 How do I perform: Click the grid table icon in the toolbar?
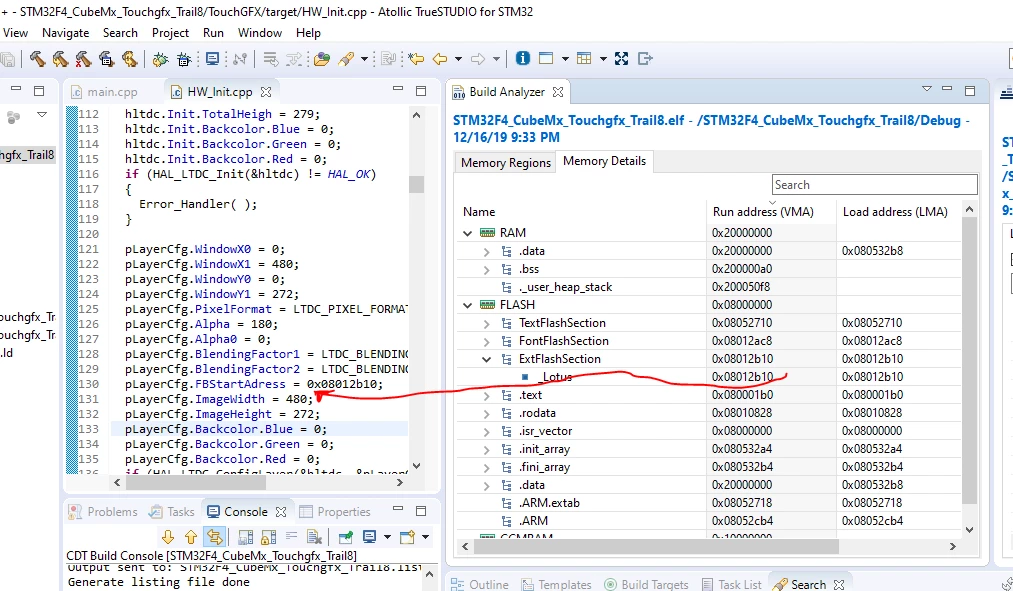pos(584,59)
